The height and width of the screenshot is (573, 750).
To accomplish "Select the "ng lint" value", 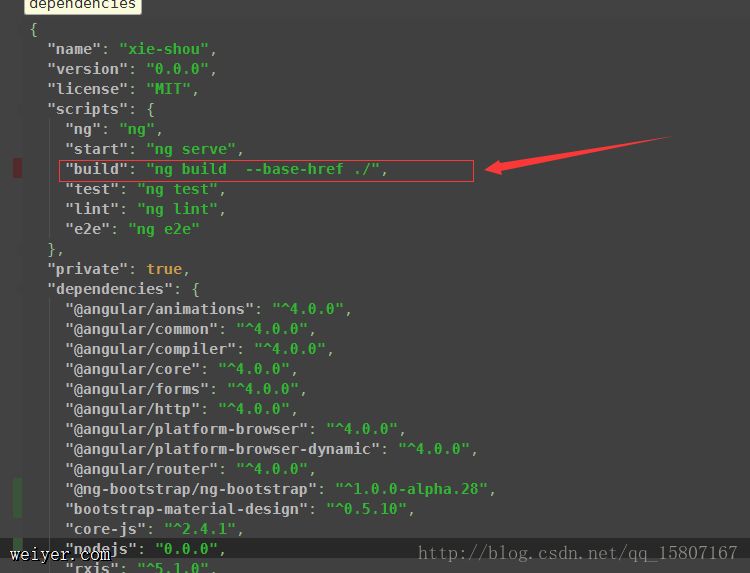I will pos(177,209).
